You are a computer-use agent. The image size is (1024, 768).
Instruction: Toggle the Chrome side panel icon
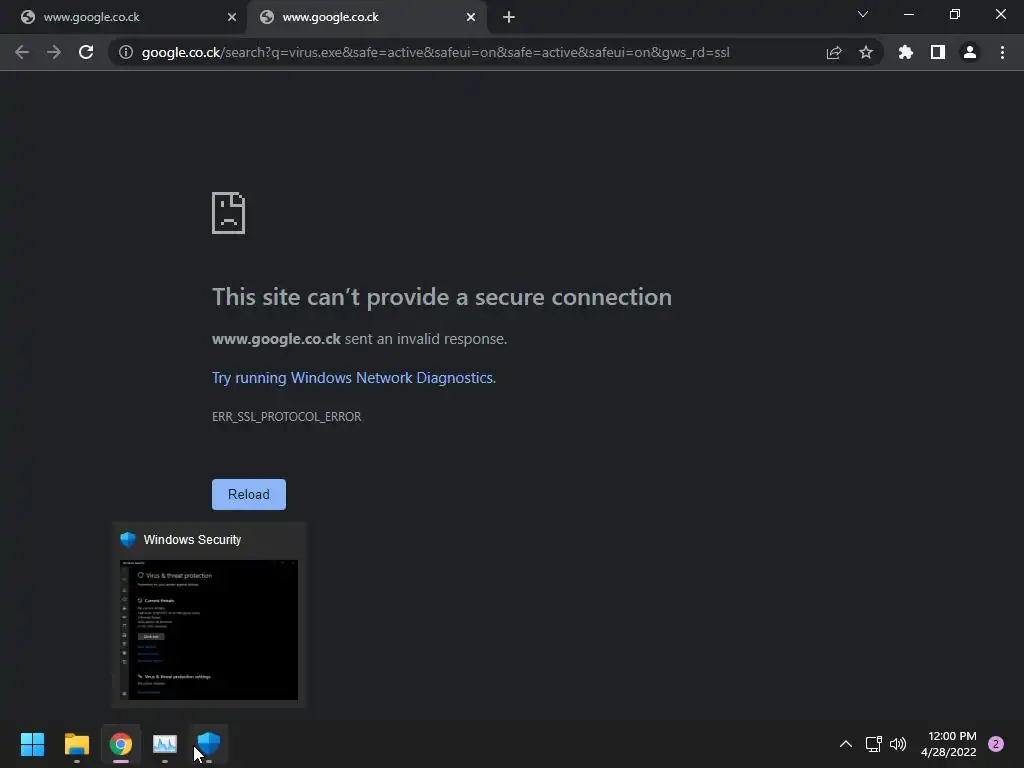(x=938, y=52)
